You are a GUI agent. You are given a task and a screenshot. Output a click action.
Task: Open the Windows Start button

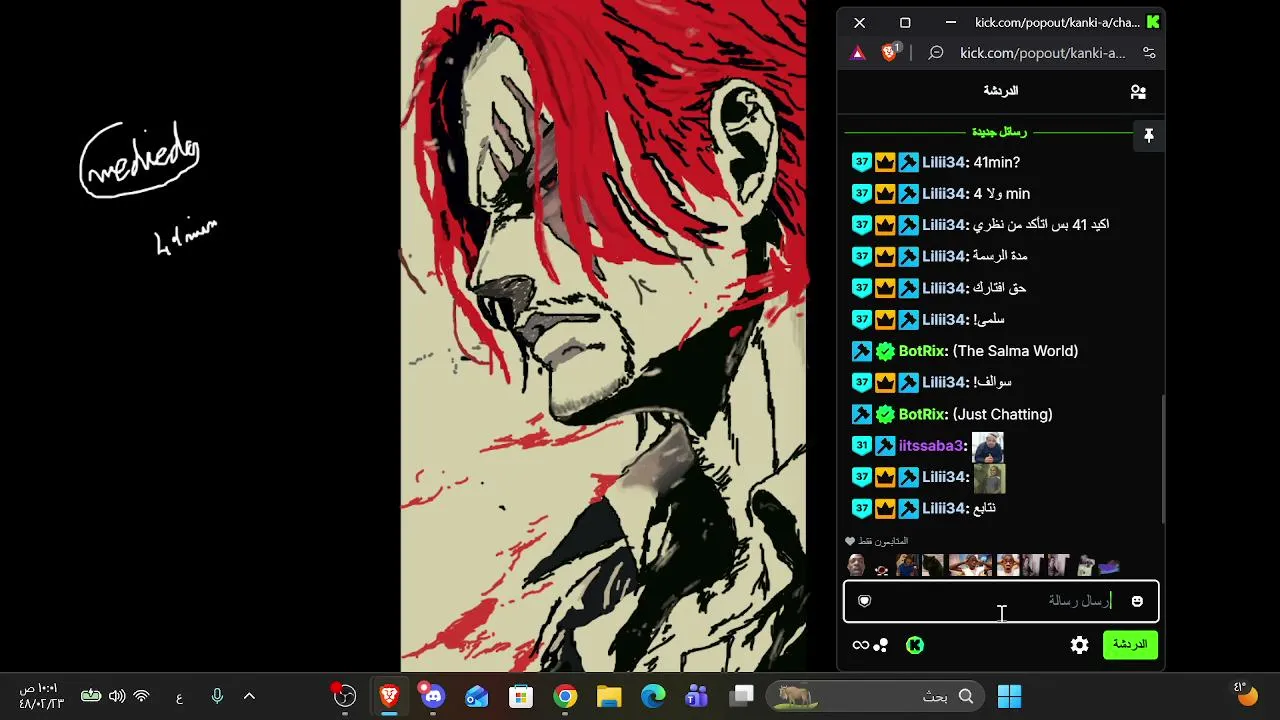coord(1009,696)
